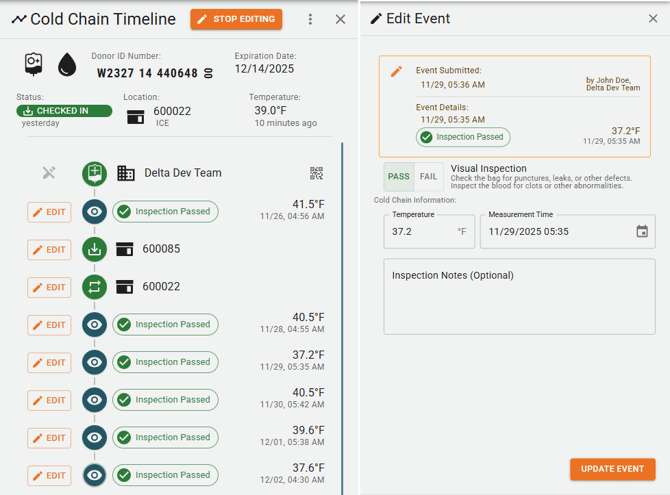This screenshot has height=495, width=670.
Task: Click the Temperature input field
Action: [x=418, y=231]
